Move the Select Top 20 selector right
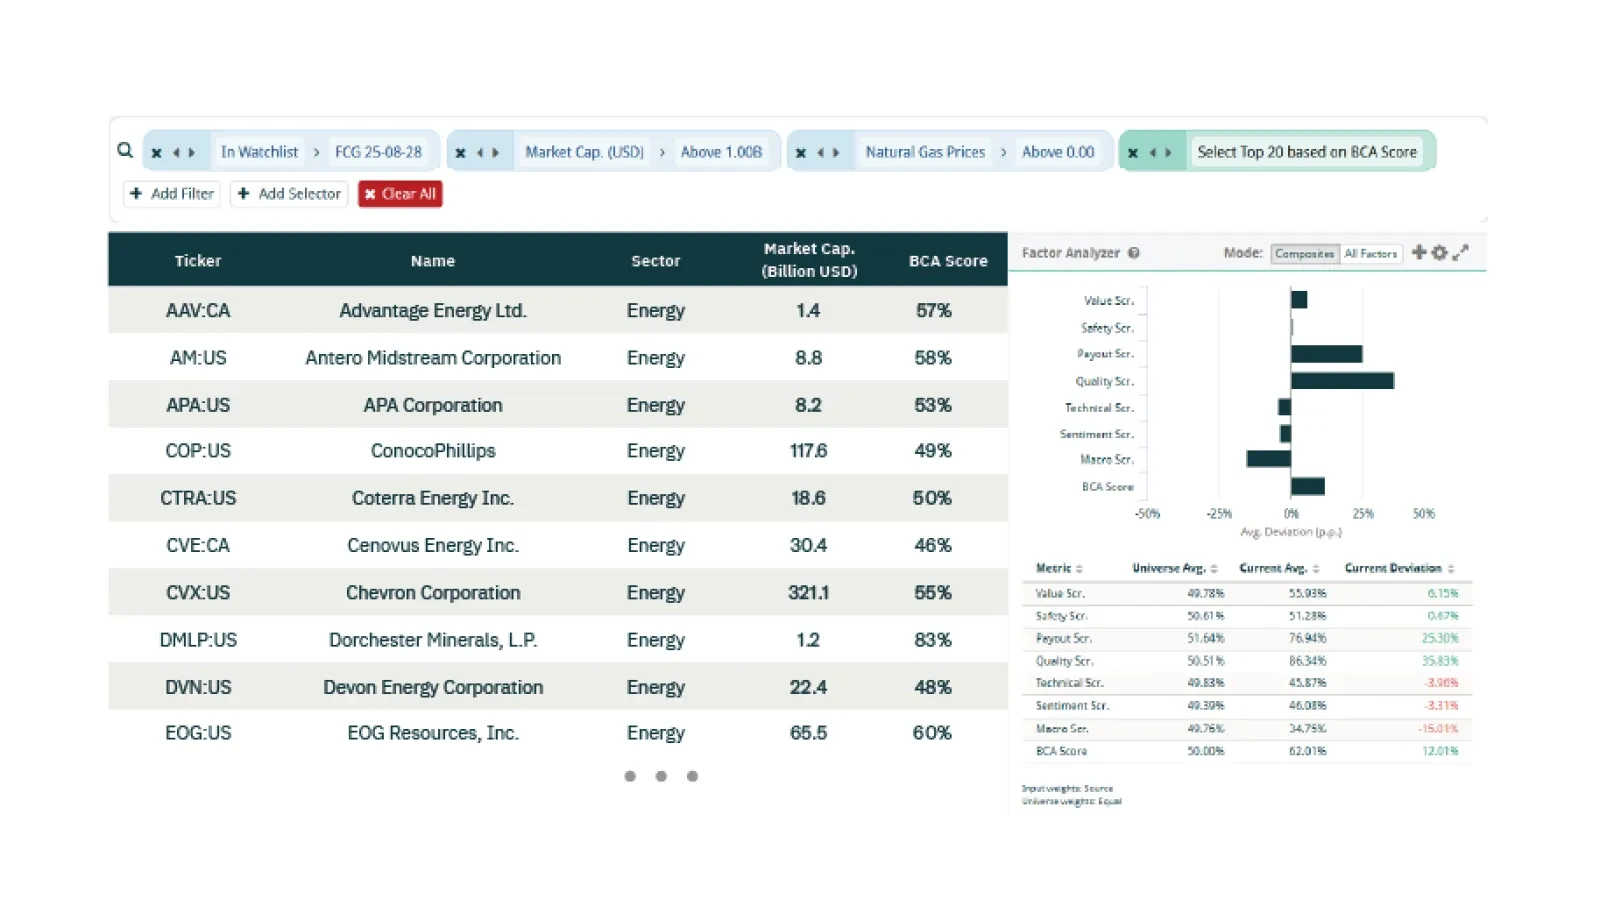The height and width of the screenshot is (899, 1600). tap(1168, 153)
